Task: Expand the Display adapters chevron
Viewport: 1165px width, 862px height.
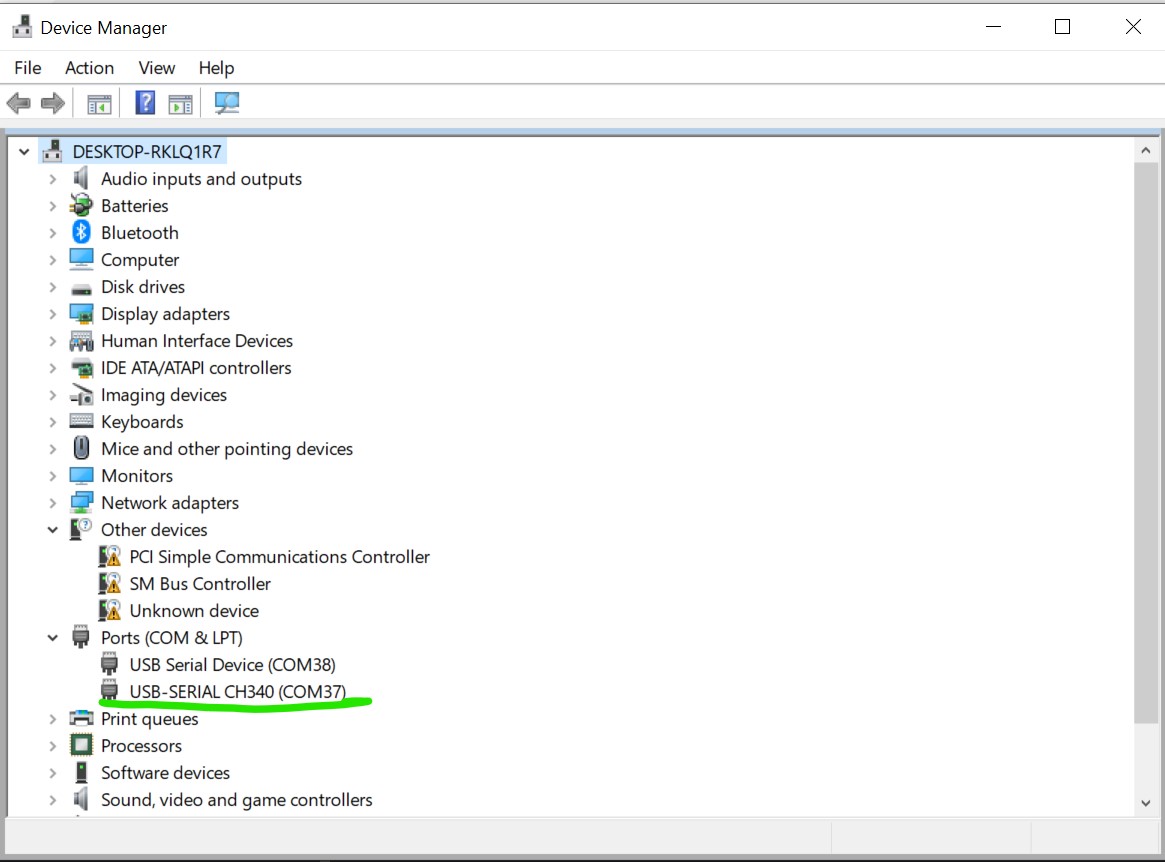Action: pos(53,314)
